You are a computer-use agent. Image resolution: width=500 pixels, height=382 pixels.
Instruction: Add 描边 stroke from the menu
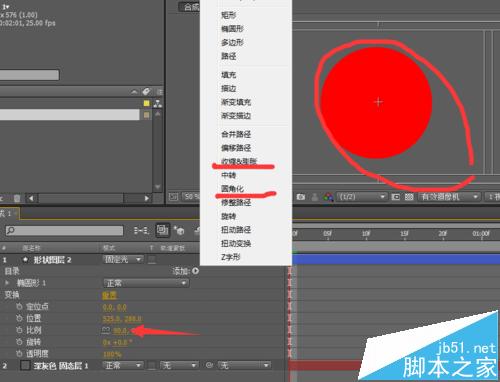(x=229, y=89)
